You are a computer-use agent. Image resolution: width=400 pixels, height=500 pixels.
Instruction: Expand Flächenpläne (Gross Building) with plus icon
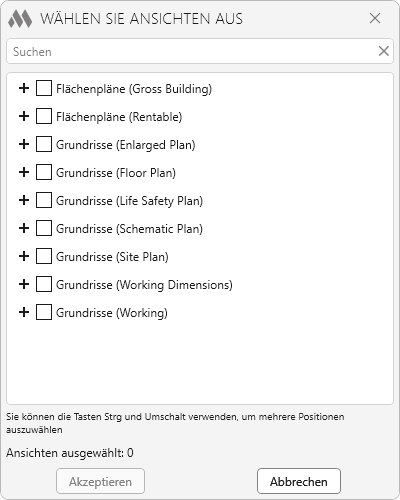(24, 88)
